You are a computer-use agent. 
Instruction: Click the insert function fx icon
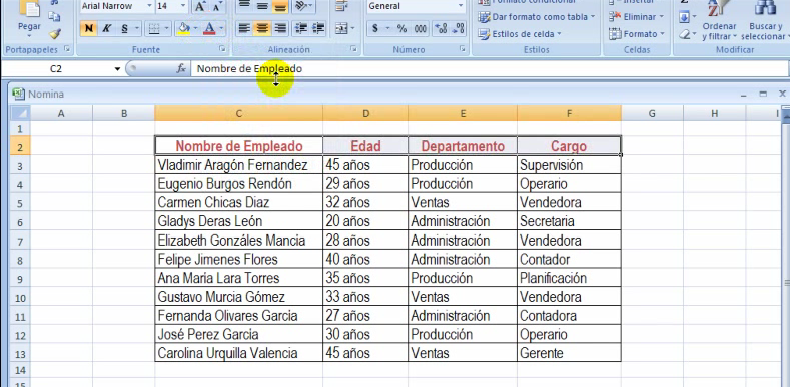pyautogui.click(x=181, y=69)
